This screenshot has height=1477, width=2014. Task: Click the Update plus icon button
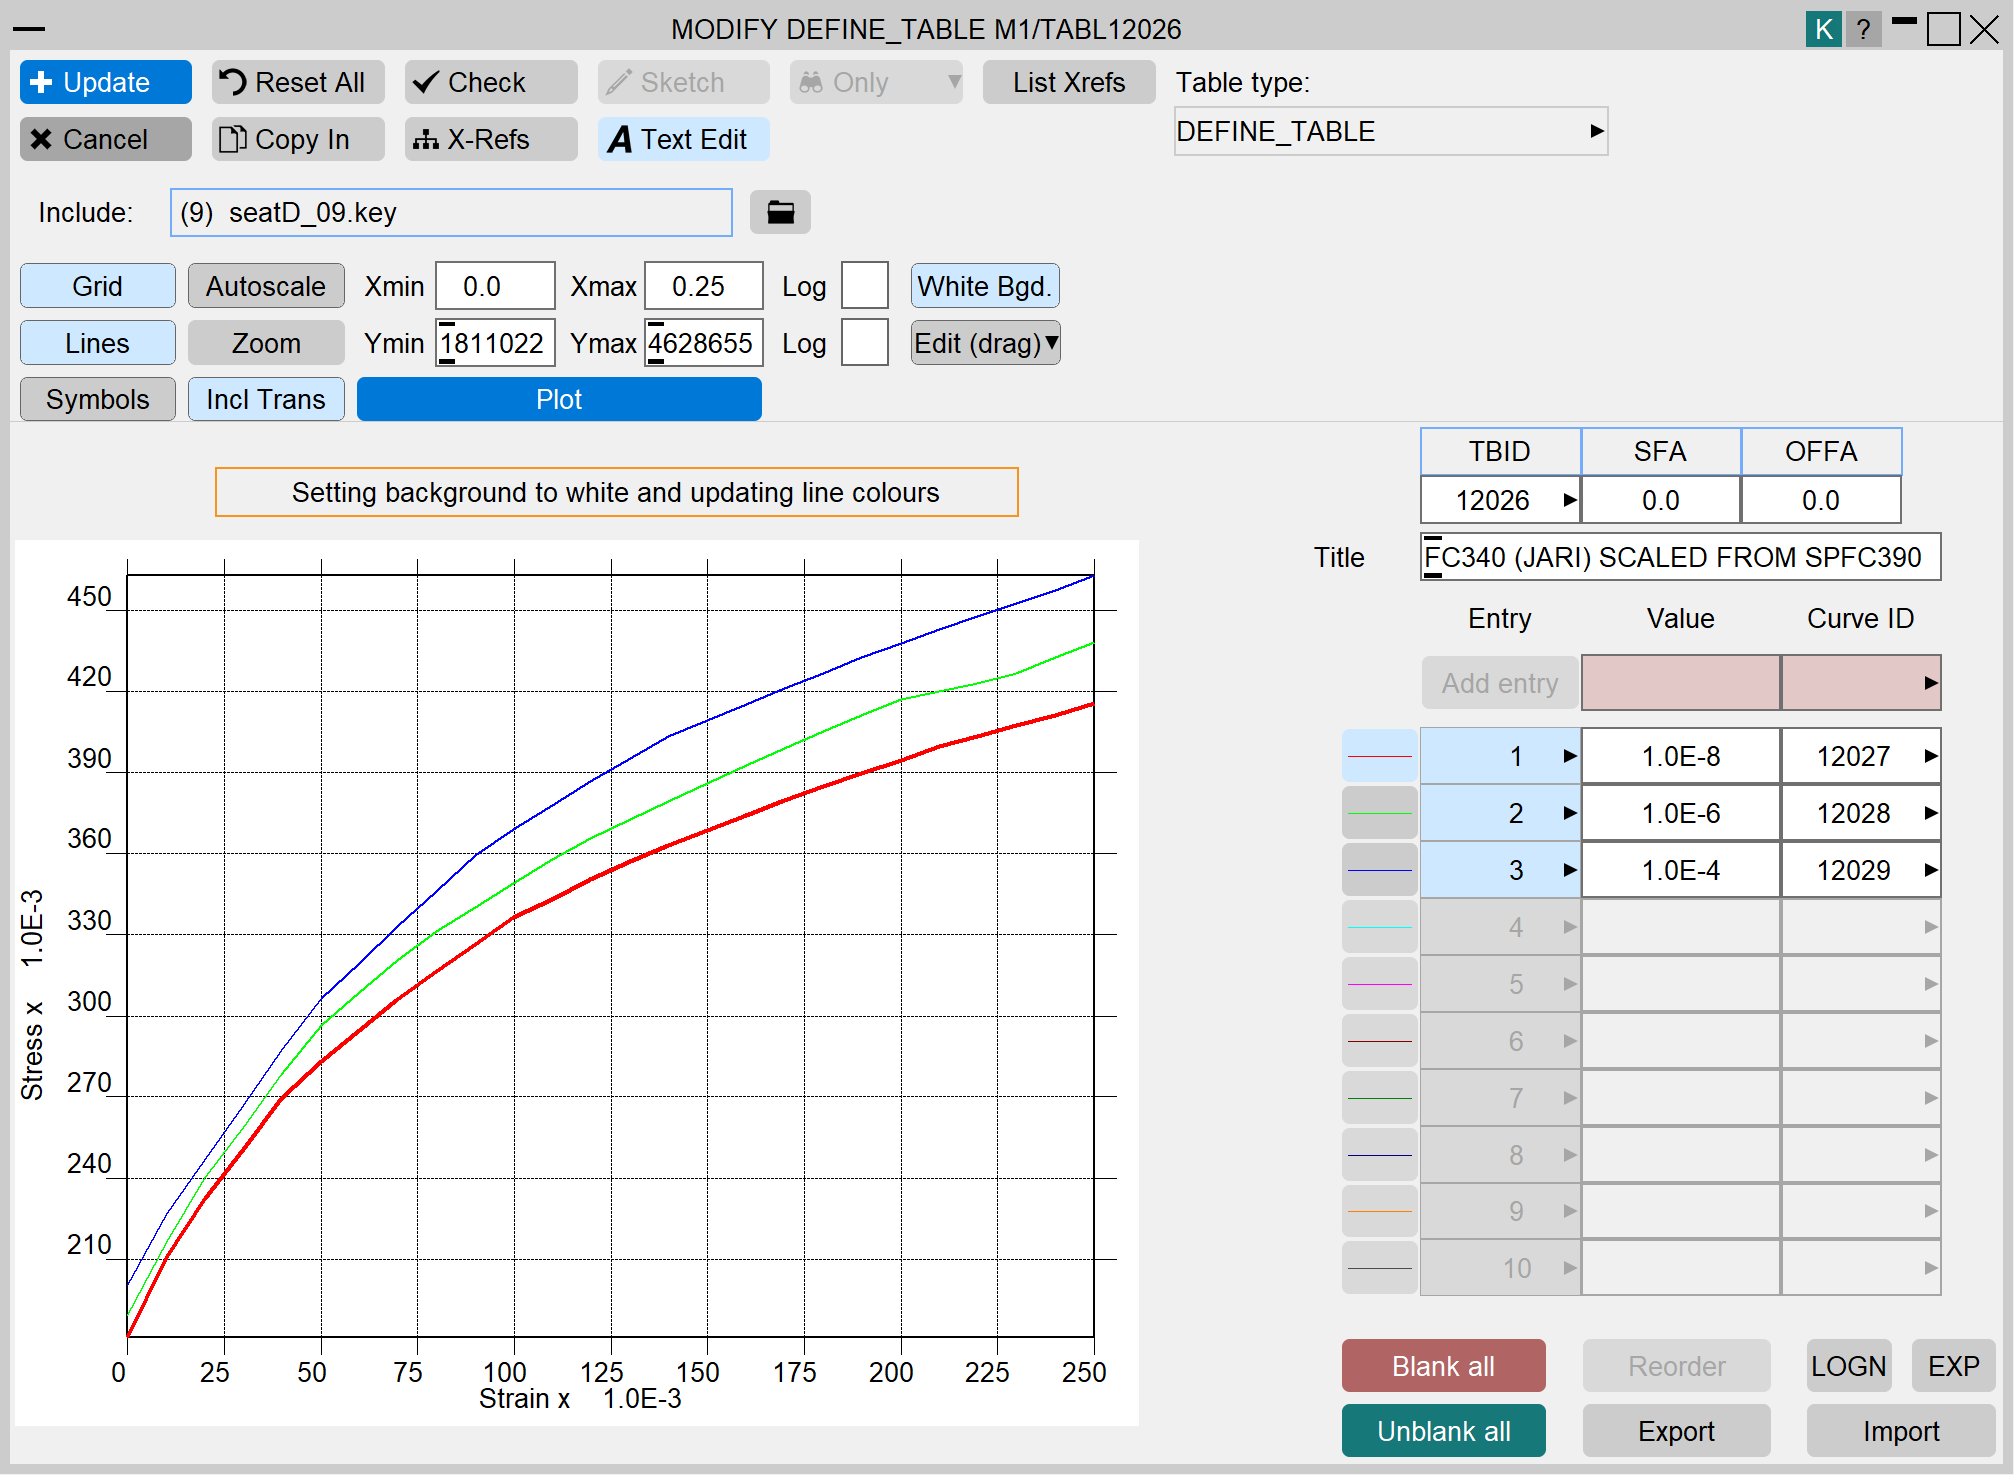pos(106,82)
